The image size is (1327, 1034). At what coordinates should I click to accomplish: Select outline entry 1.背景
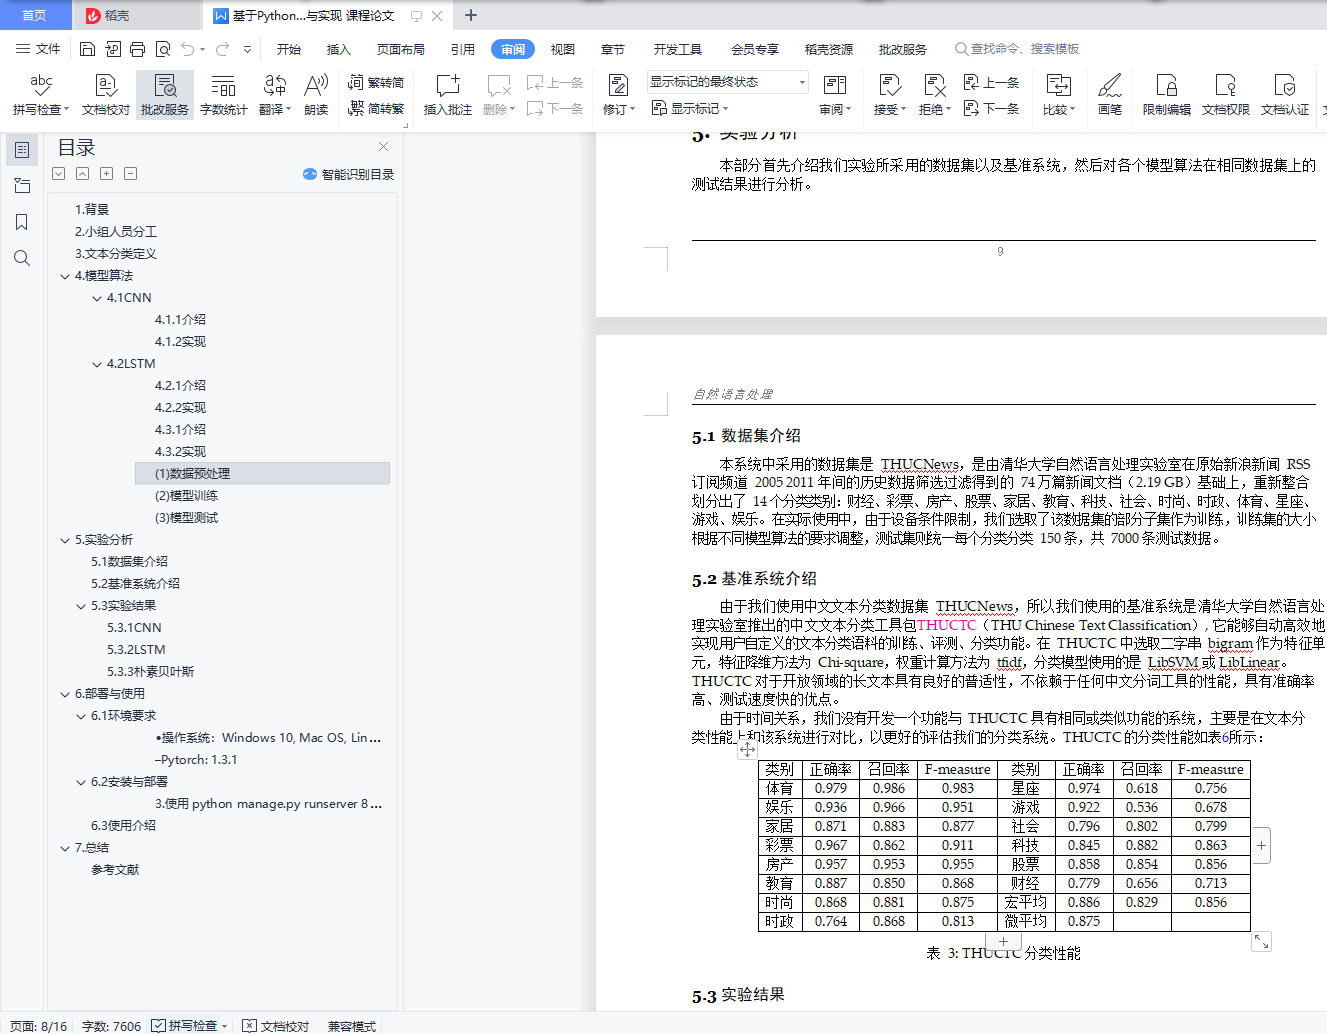coord(92,210)
